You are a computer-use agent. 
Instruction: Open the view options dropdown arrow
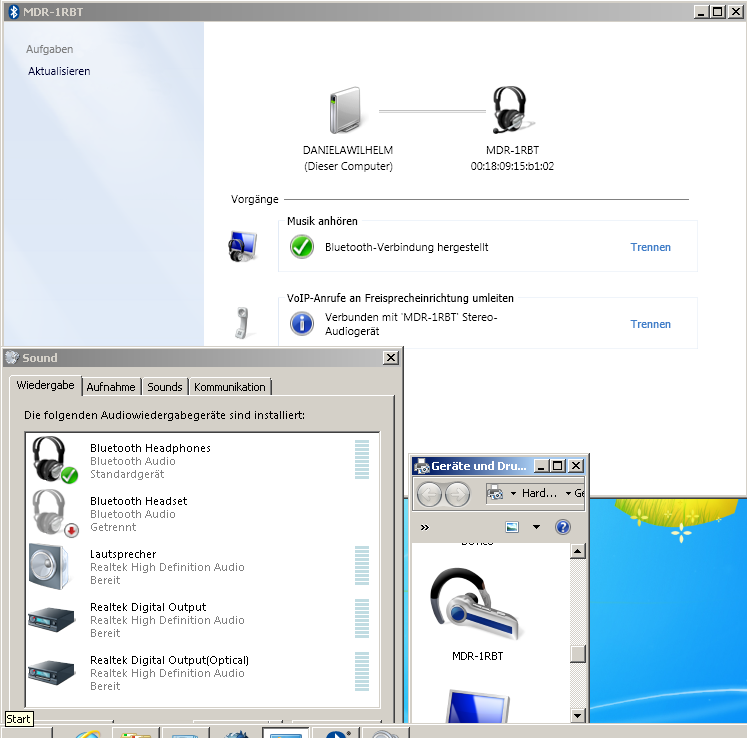(536, 527)
